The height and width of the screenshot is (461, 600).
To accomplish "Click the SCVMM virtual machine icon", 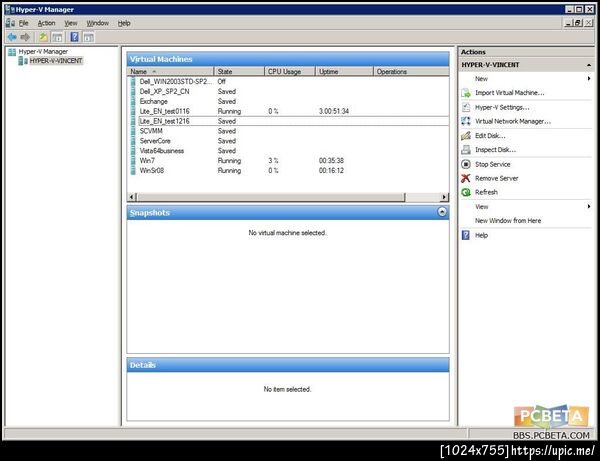I will pyautogui.click(x=133, y=131).
